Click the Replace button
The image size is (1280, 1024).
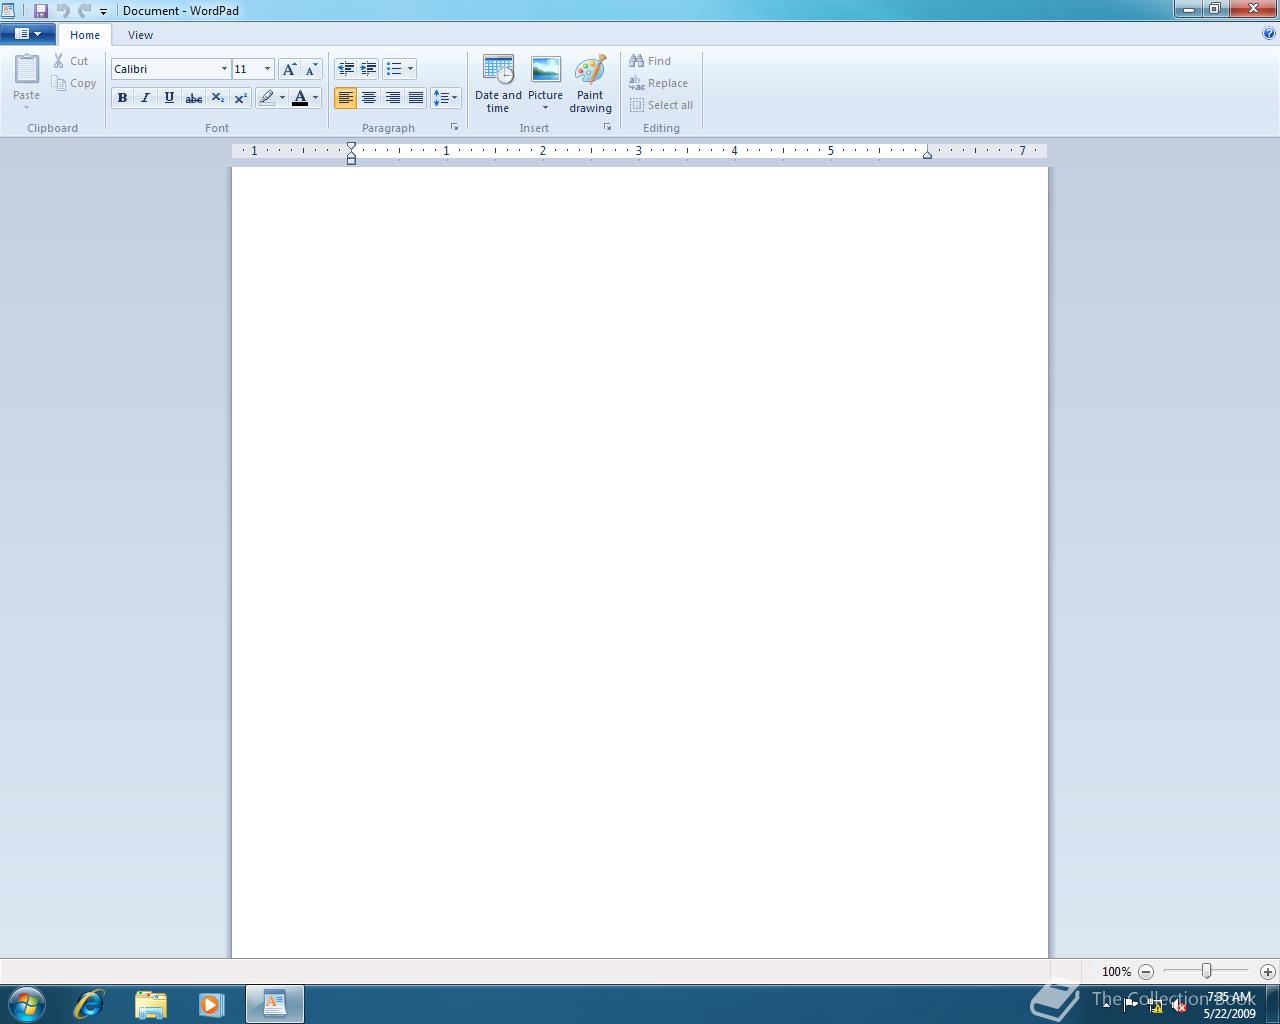point(659,83)
